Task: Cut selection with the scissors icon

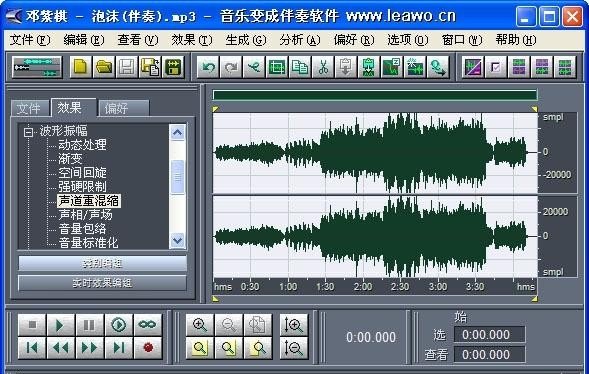Action: tap(323, 67)
